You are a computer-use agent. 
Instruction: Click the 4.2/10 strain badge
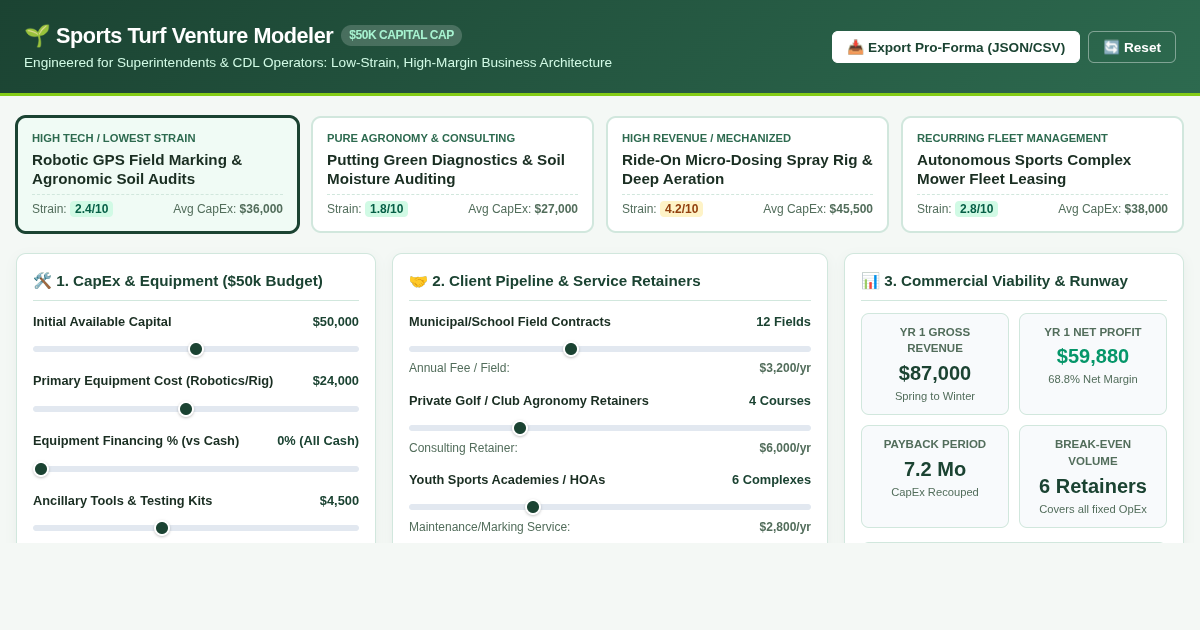tap(681, 209)
